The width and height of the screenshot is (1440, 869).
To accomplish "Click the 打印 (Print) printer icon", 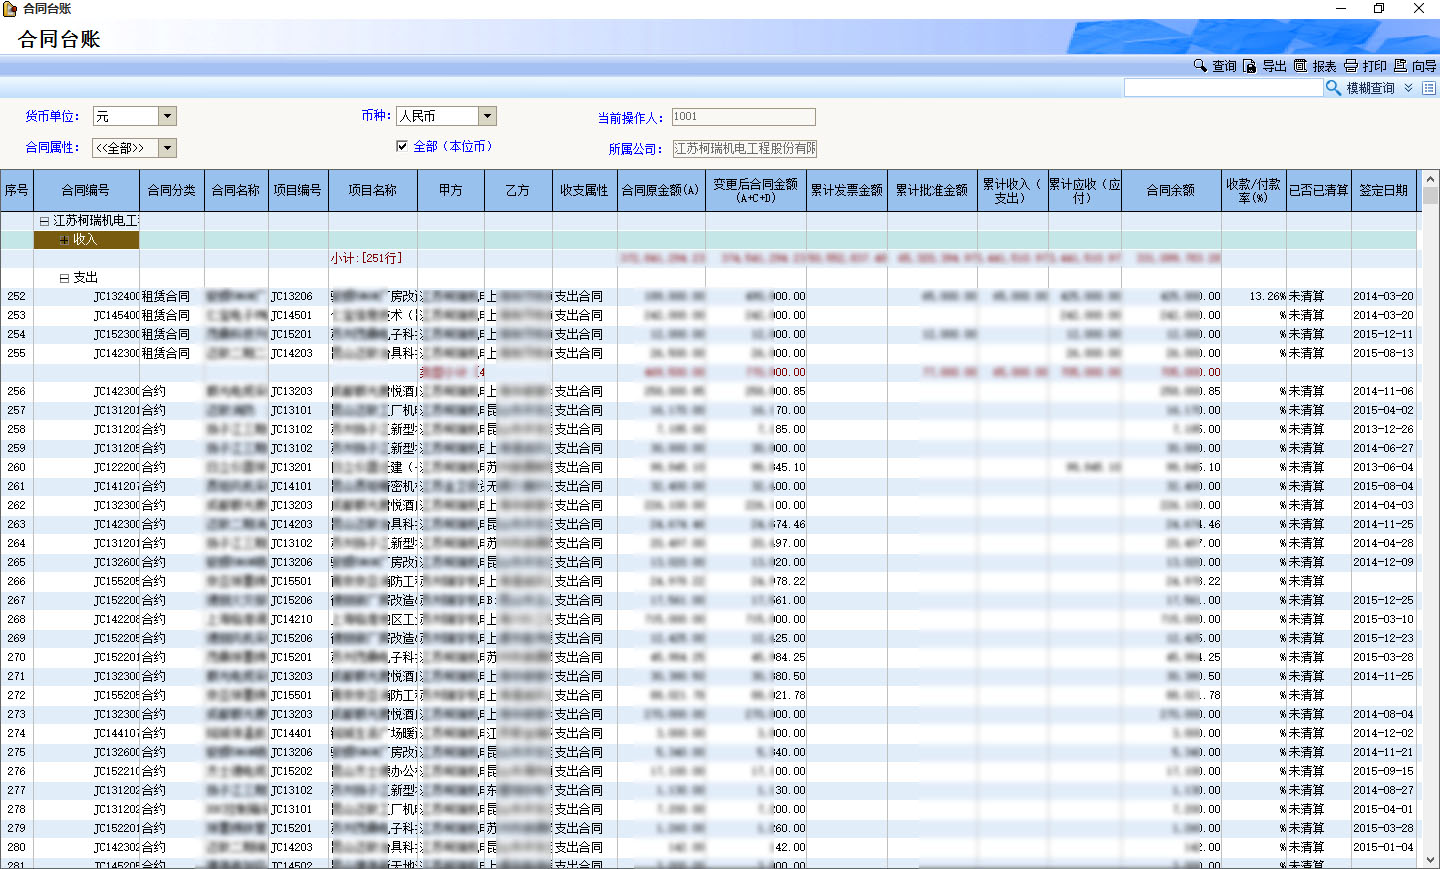I will (1351, 65).
